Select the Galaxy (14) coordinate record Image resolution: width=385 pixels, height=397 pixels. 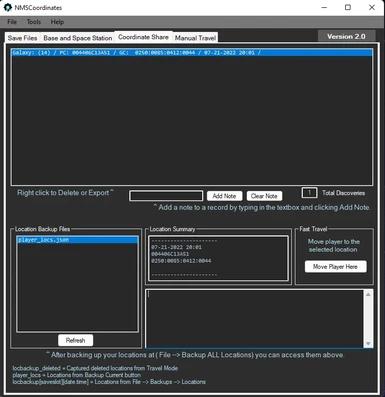click(192, 52)
